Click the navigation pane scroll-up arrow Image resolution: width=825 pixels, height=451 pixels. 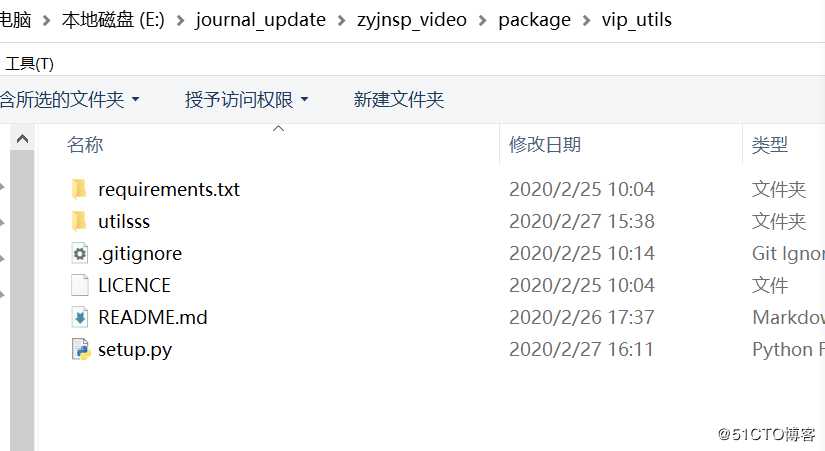pyautogui.click(x=22, y=139)
